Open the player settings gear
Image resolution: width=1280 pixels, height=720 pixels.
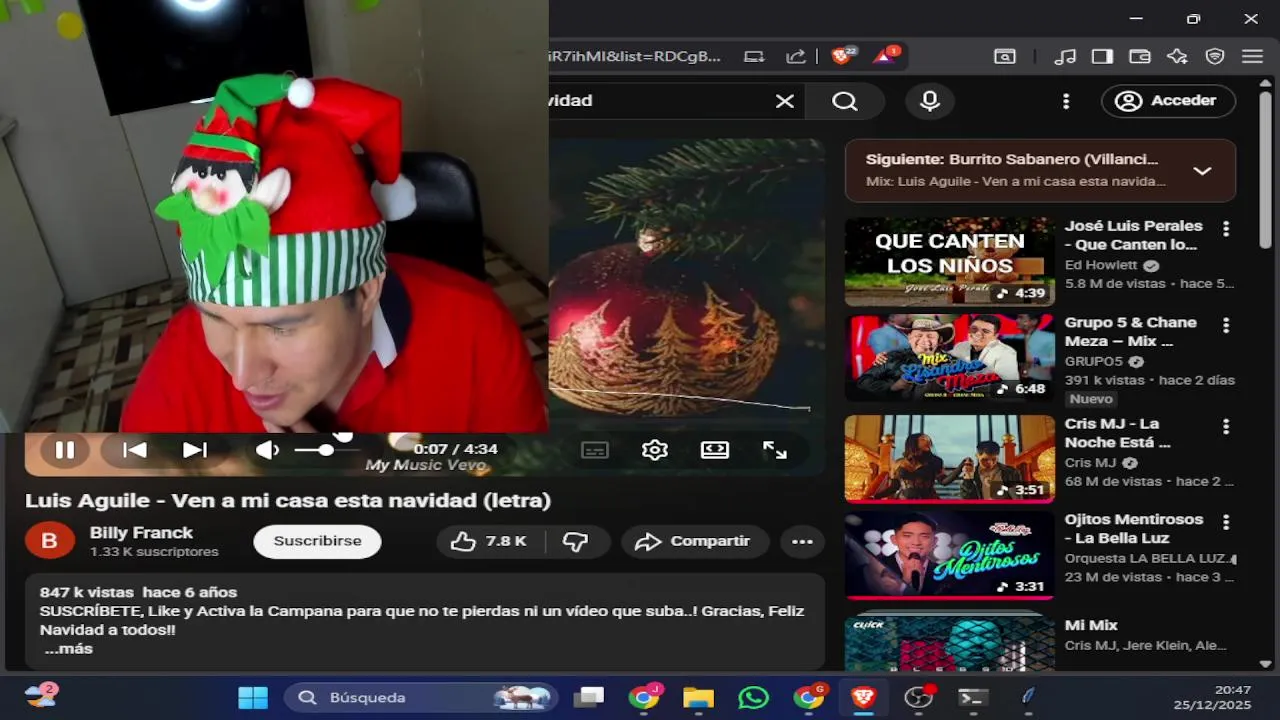(655, 450)
